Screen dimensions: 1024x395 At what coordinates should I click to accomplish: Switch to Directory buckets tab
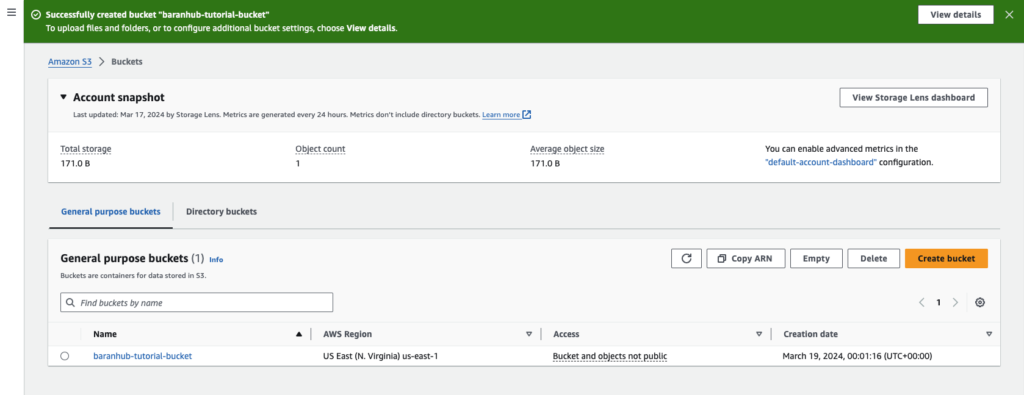coord(221,212)
